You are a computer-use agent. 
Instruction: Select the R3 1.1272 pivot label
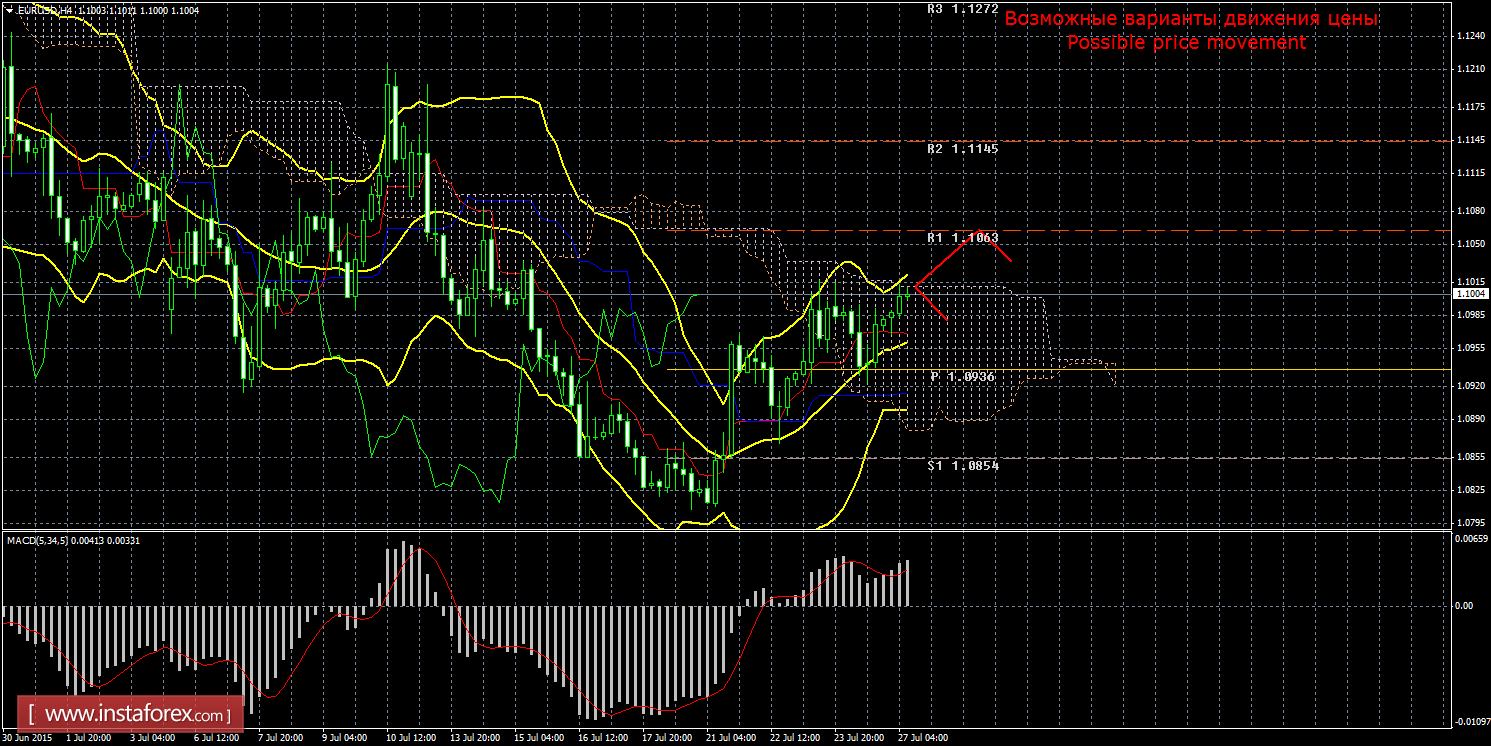coord(962,8)
